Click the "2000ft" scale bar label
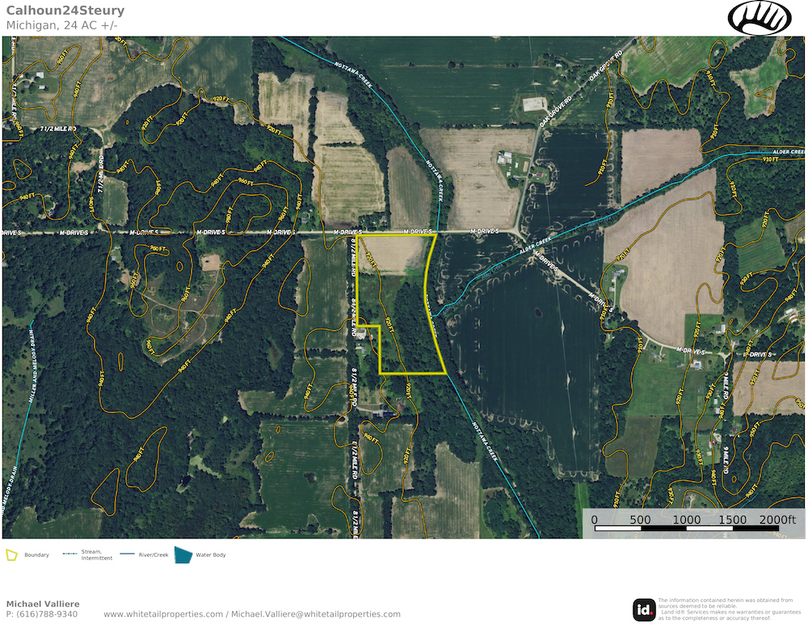The image size is (808, 625). tap(777, 519)
